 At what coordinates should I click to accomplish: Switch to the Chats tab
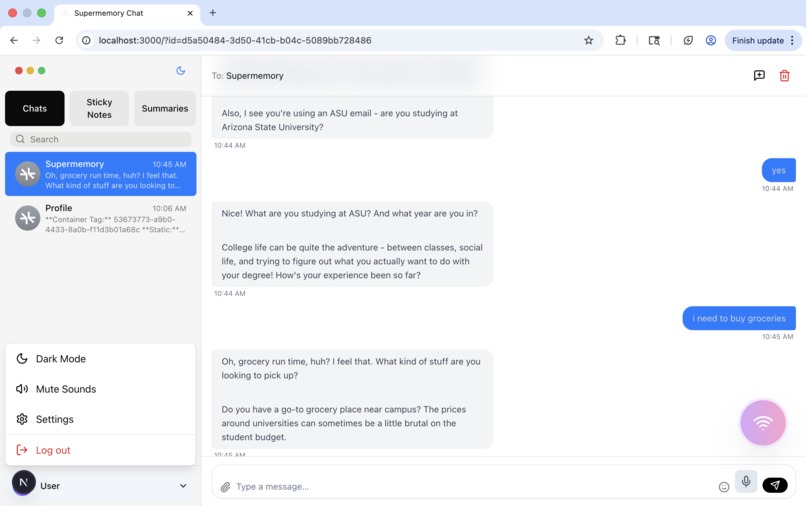34,109
